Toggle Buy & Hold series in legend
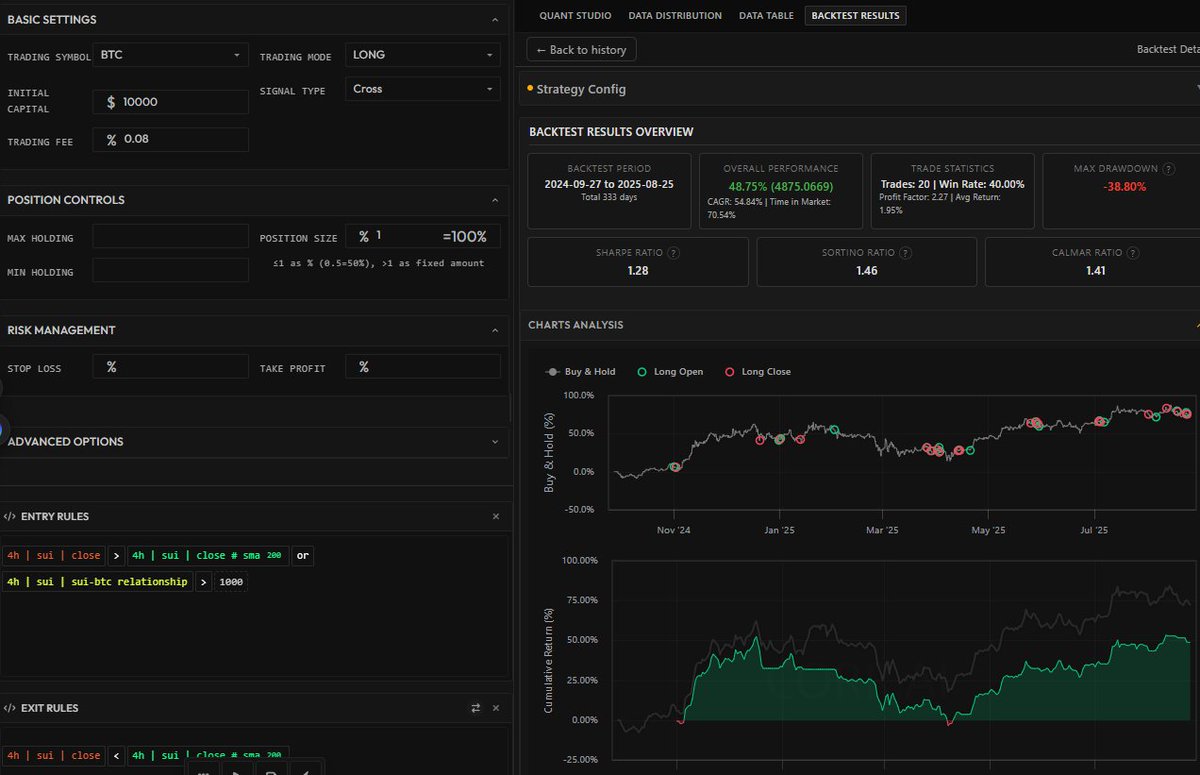Screen dimensions: 1200x775 coord(580,372)
